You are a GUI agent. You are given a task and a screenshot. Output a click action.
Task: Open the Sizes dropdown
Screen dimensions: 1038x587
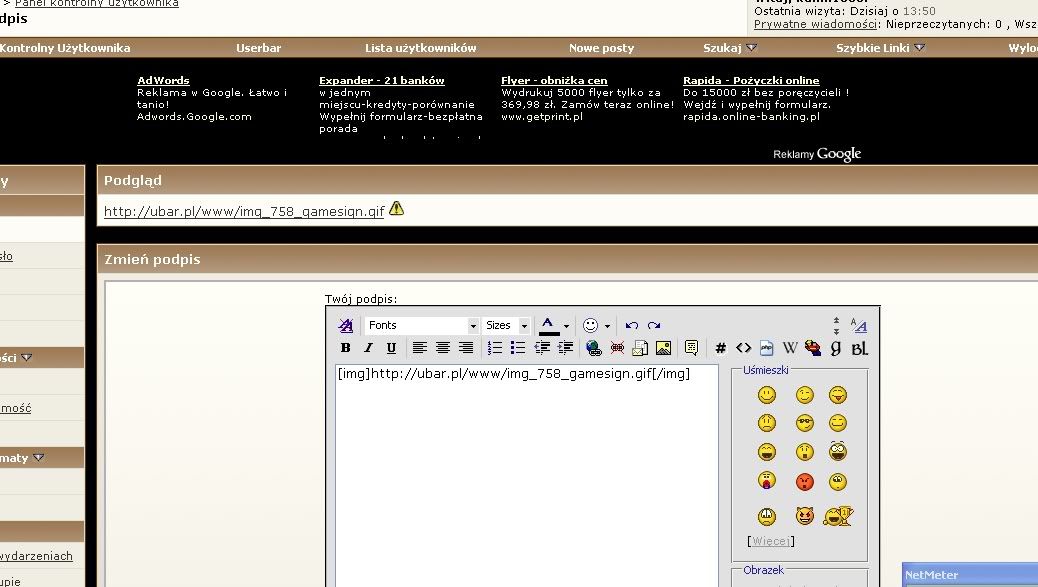(x=506, y=325)
